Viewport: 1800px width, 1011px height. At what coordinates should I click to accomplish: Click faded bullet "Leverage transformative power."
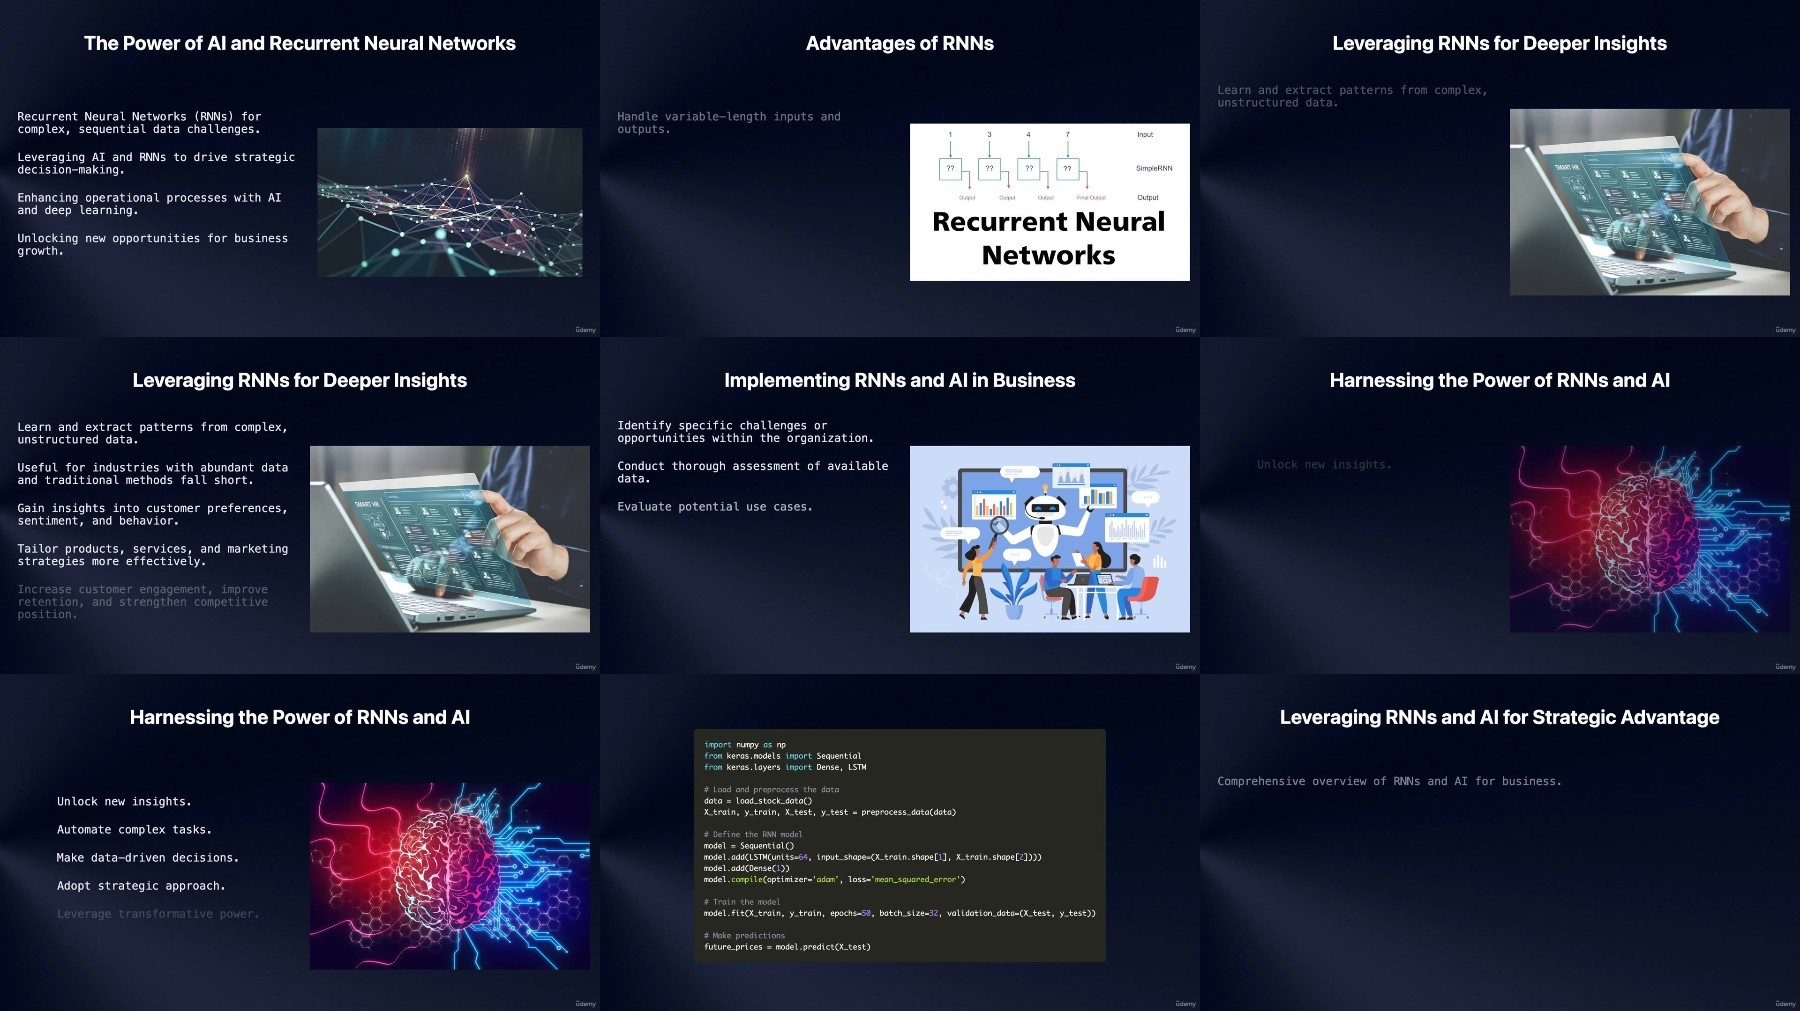[158, 914]
